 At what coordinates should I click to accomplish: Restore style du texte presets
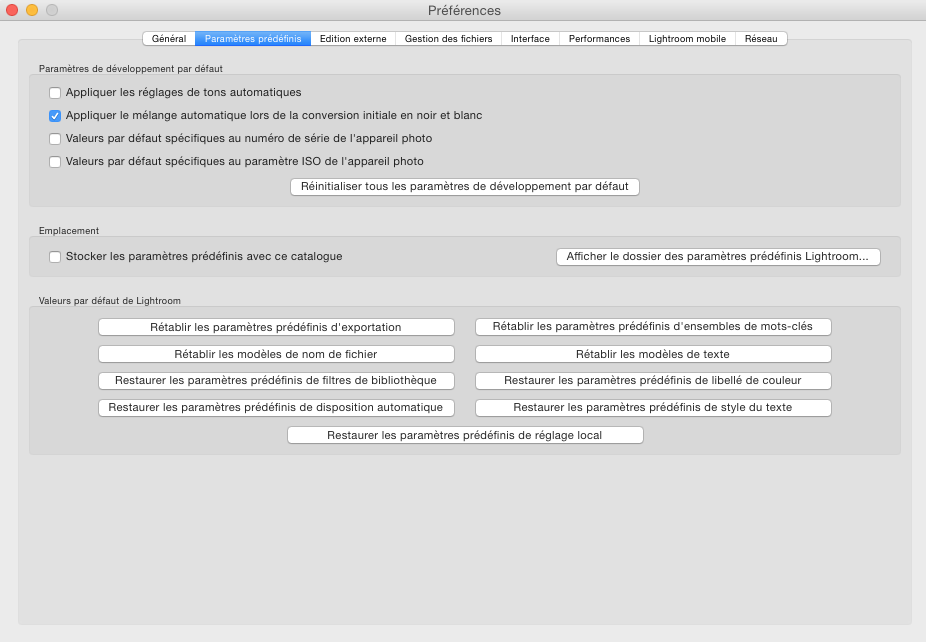[653, 408]
